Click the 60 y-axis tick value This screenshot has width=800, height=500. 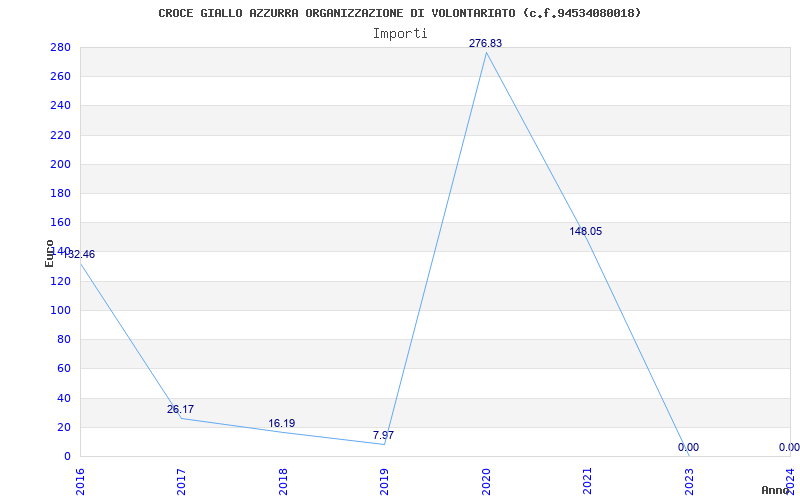(64, 368)
